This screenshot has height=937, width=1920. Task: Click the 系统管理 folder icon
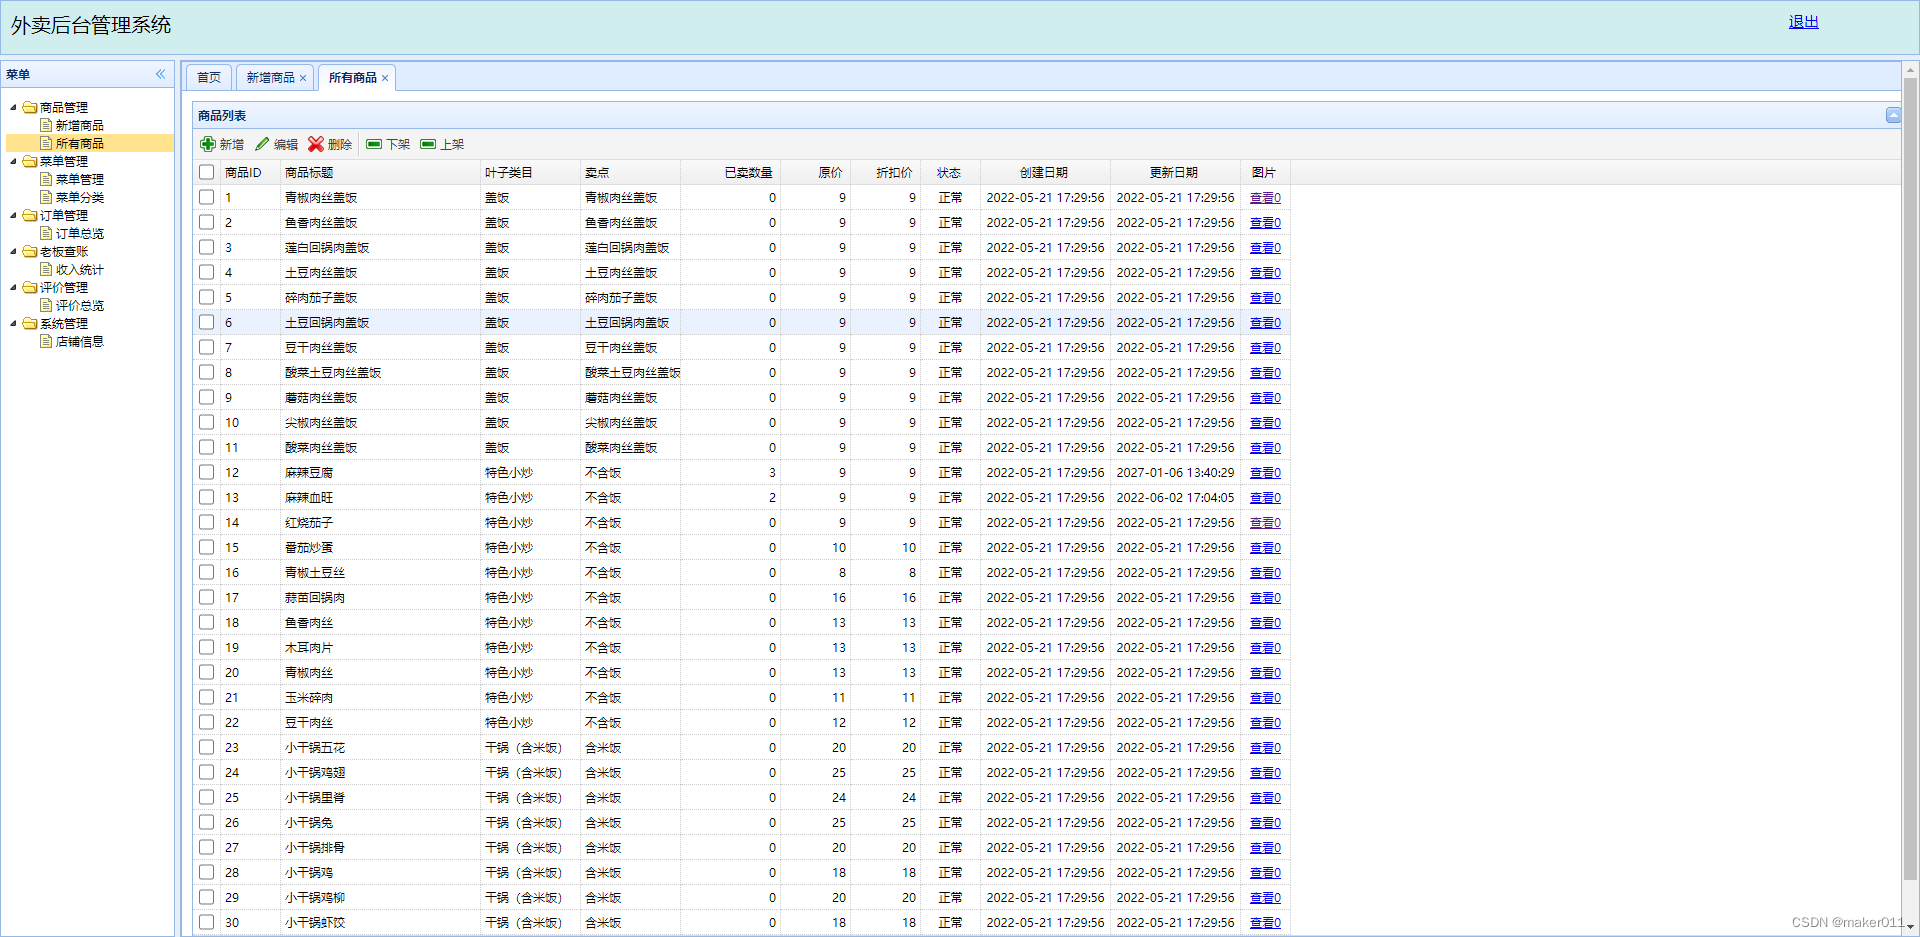click(30, 323)
